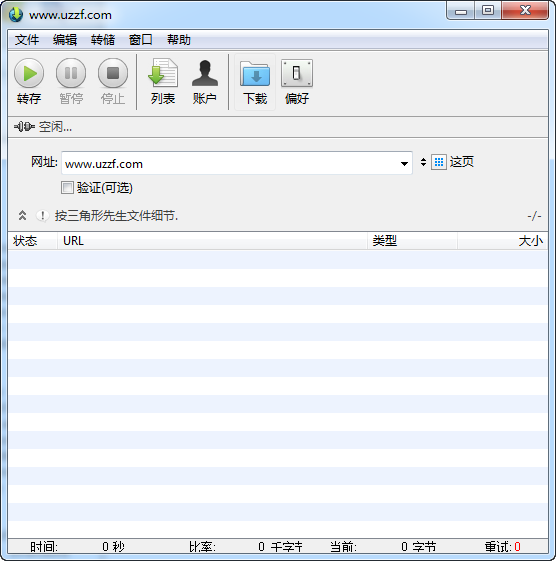The image size is (556, 561).
Task: Click the 停止 stop button
Action: pos(113,82)
